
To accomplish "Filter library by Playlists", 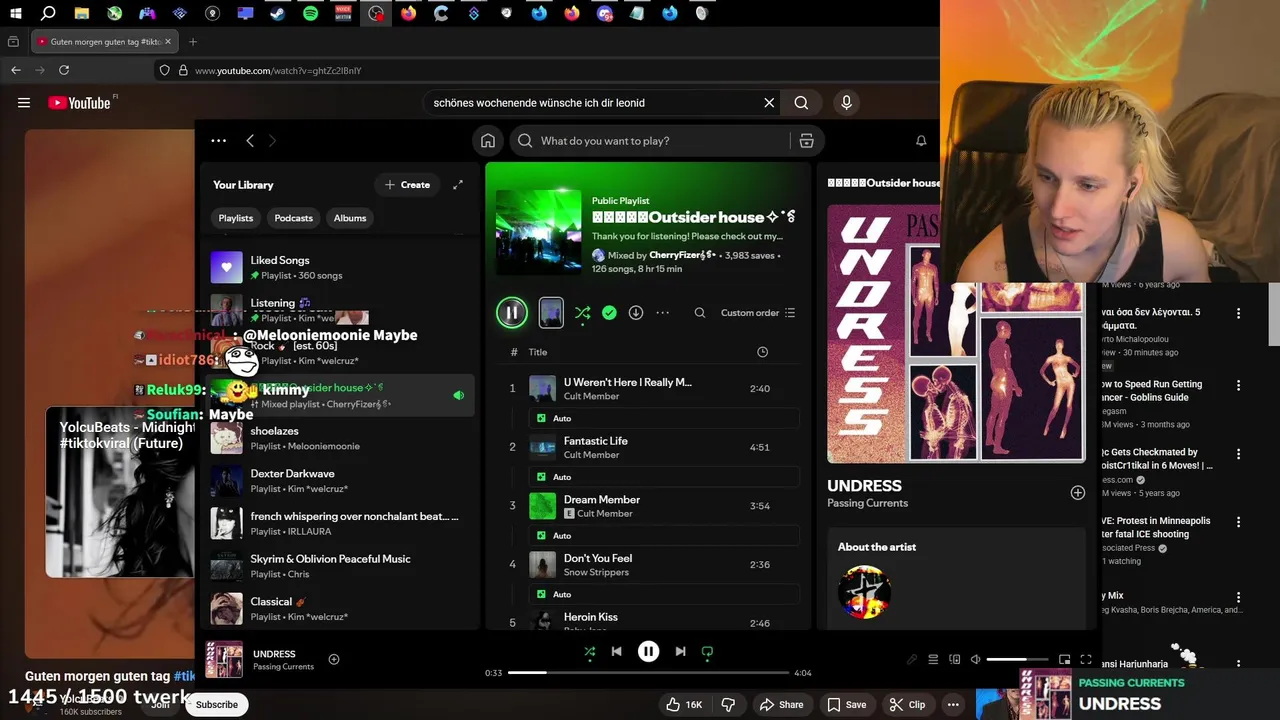I will point(236,218).
